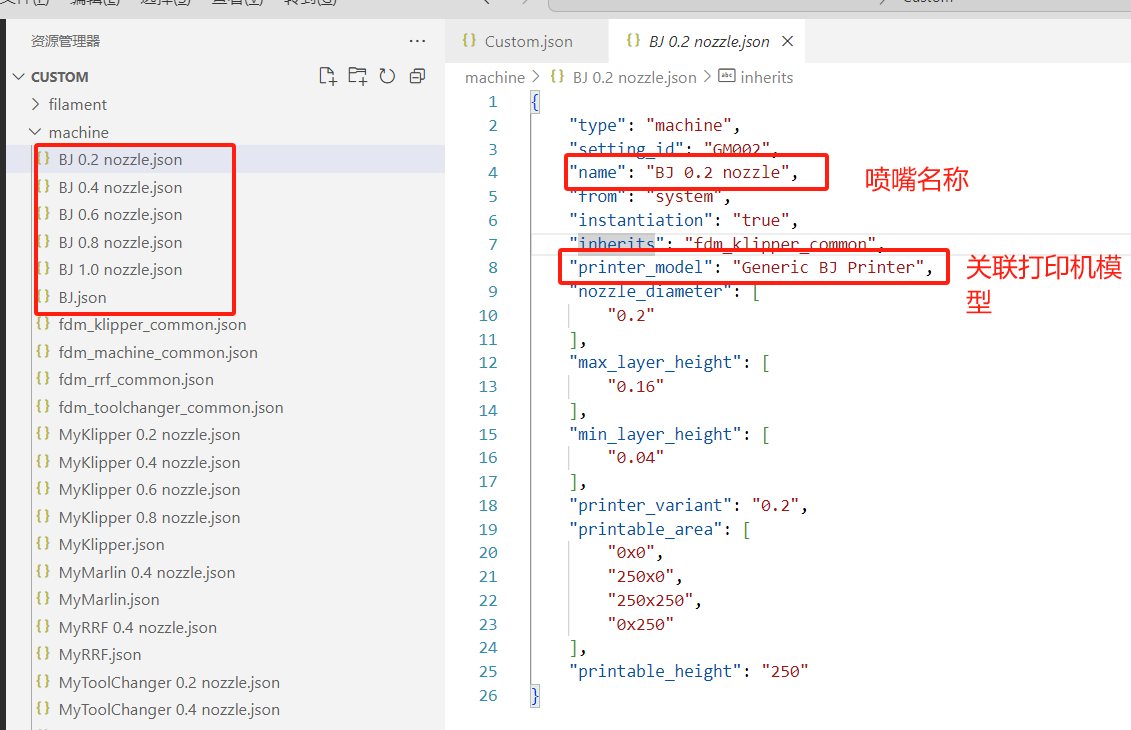Open MyMarlin.json from the file list
The image size is (1131, 730).
click(108, 599)
